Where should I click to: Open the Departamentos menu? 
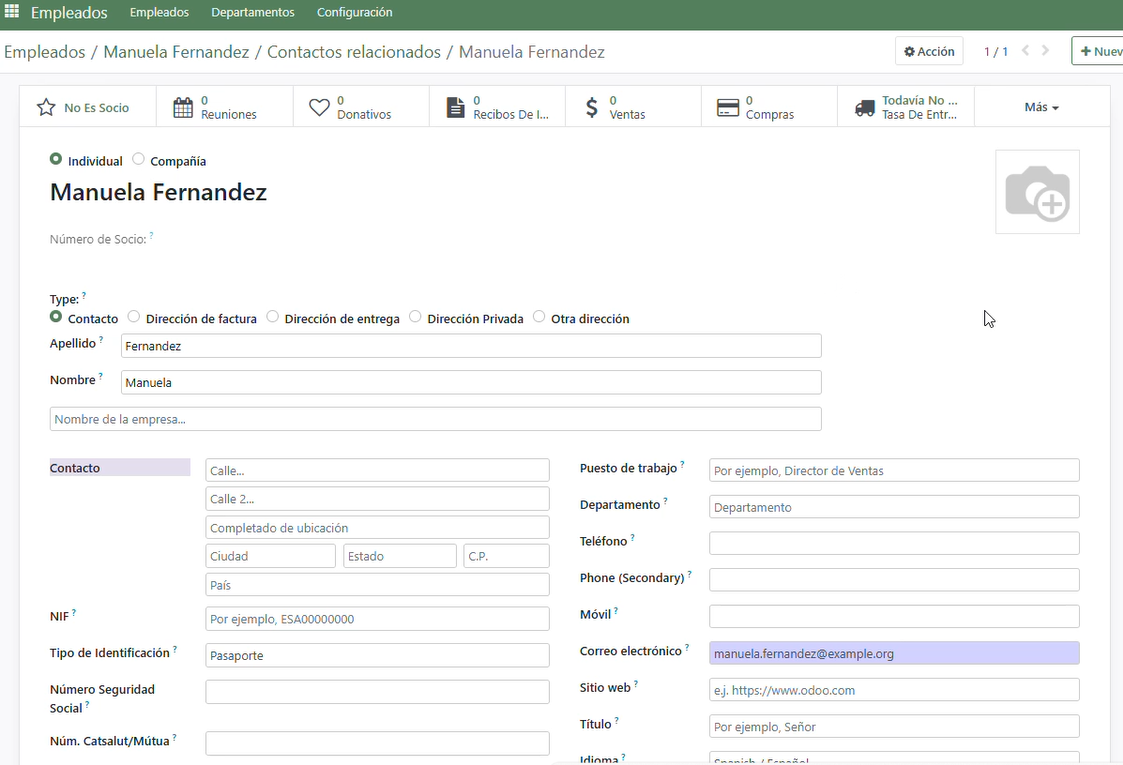click(253, 13)
